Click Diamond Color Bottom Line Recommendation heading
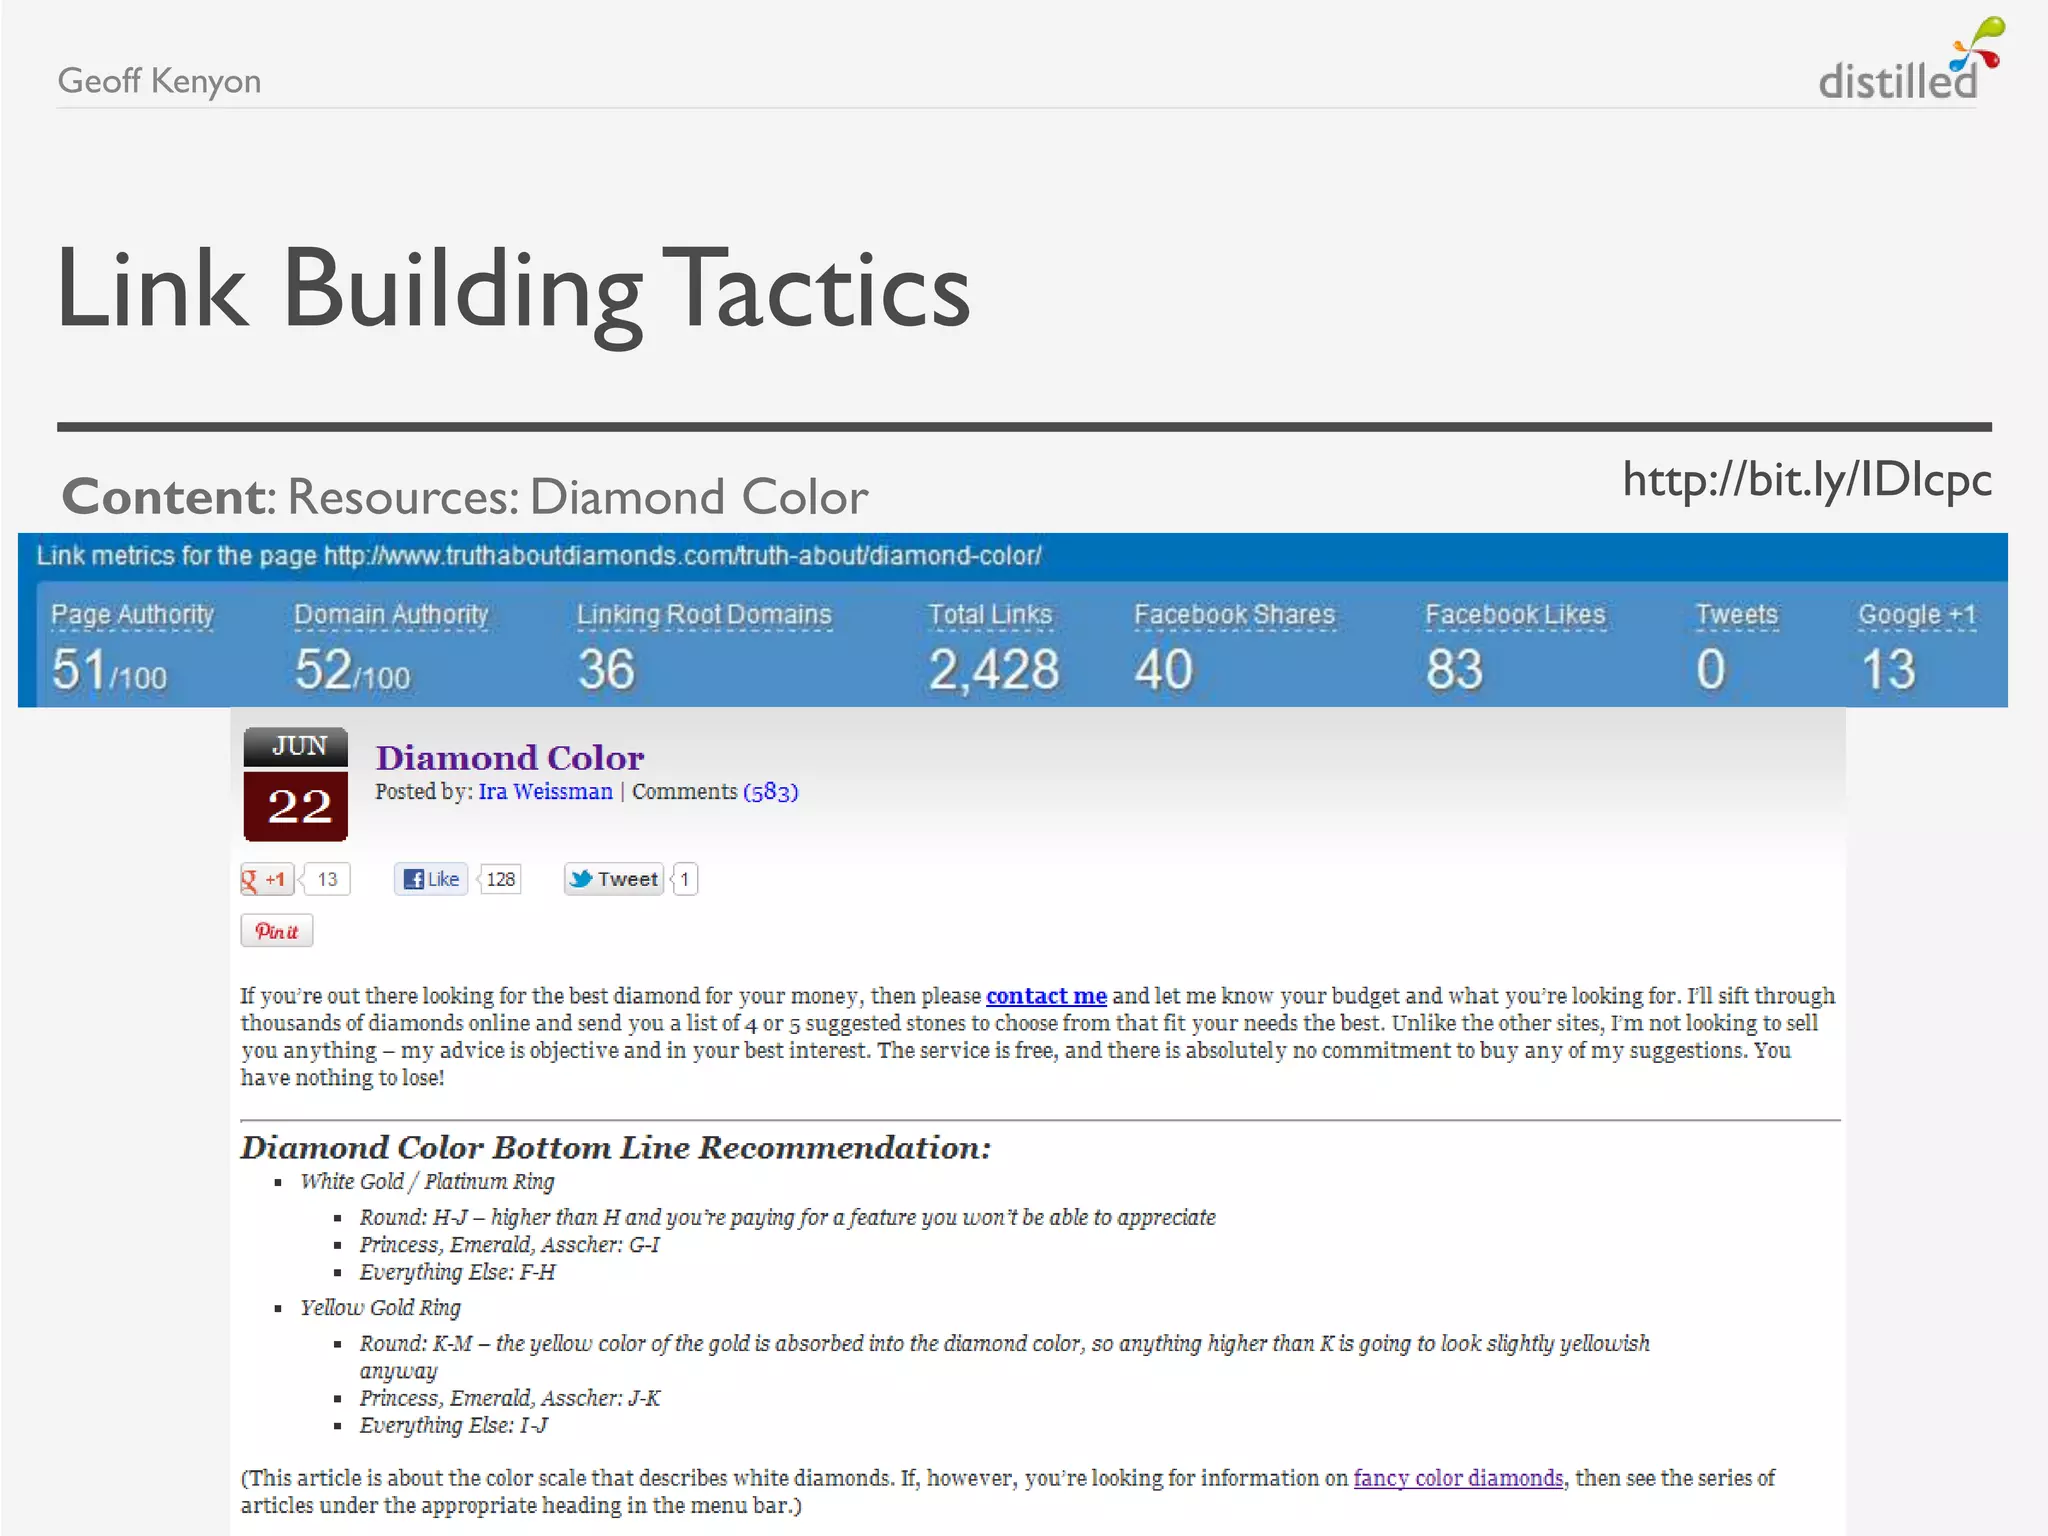This screenshot has width=2048, height=1536. click(616, 1148)
